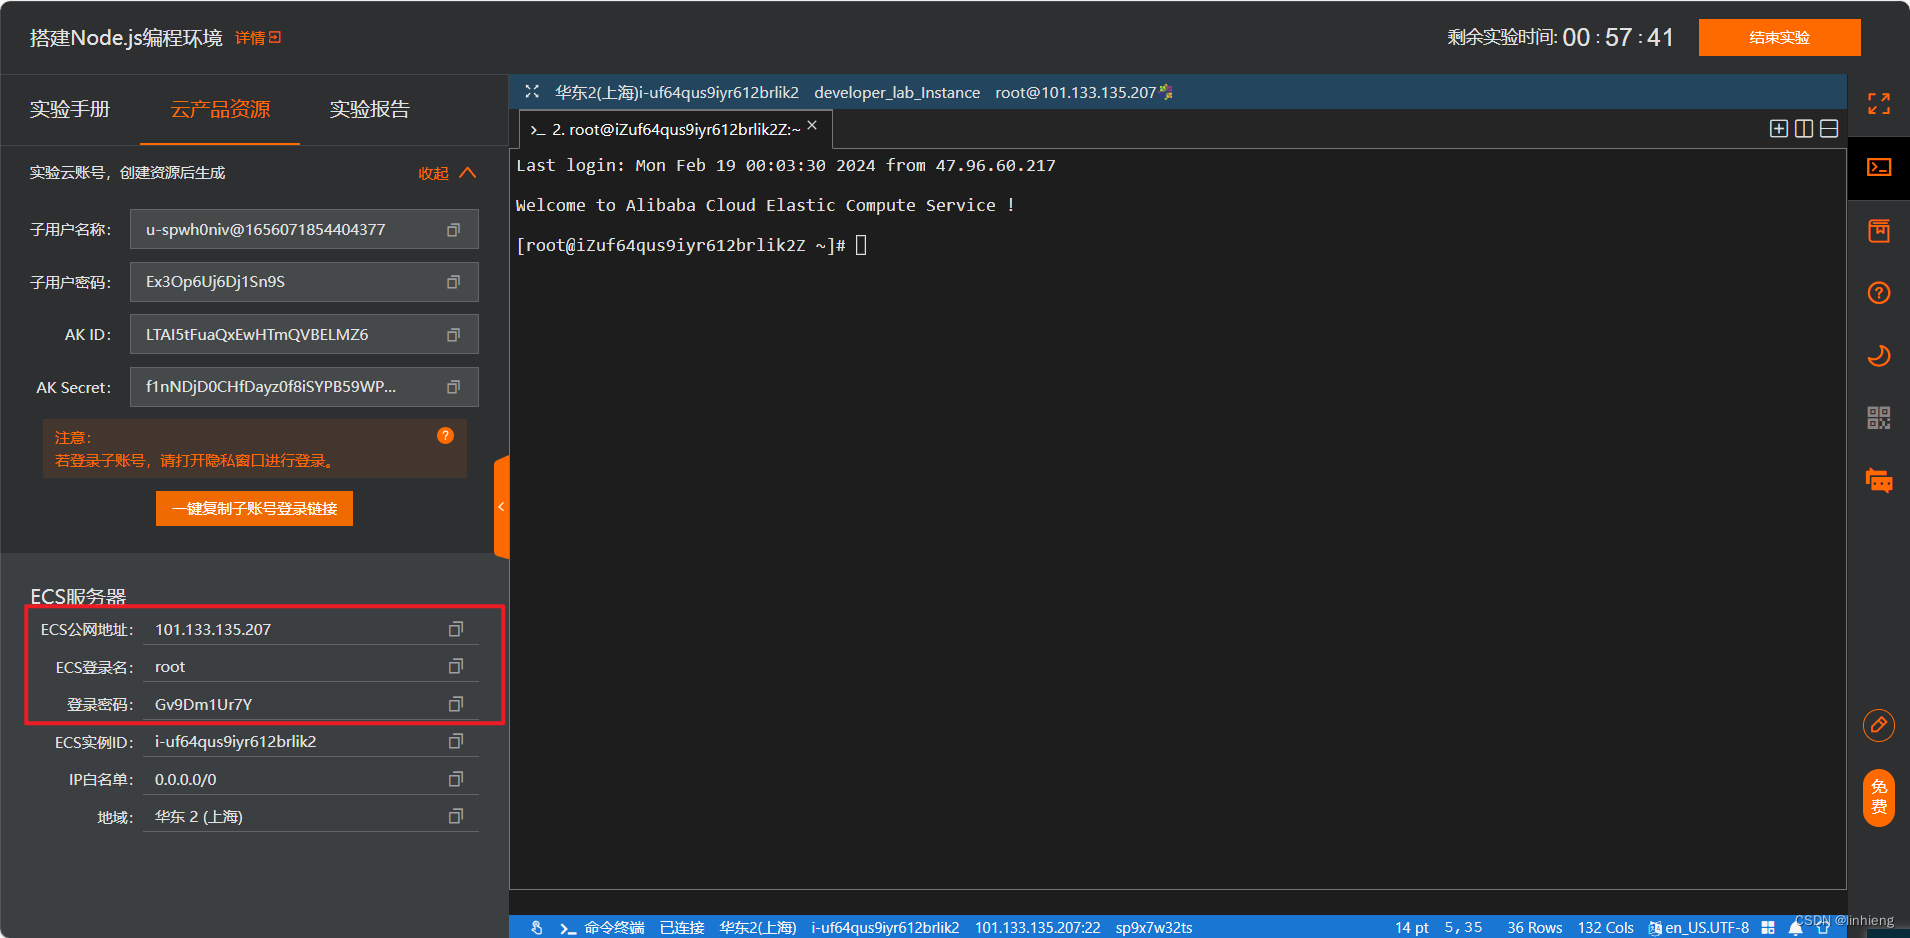Image resolution: width=1910 pixels, height=938 pixels.
Task: Close the root@iZuf64qus9iyr612brlik2Z terminal tab
Action: tap(812, 125)
